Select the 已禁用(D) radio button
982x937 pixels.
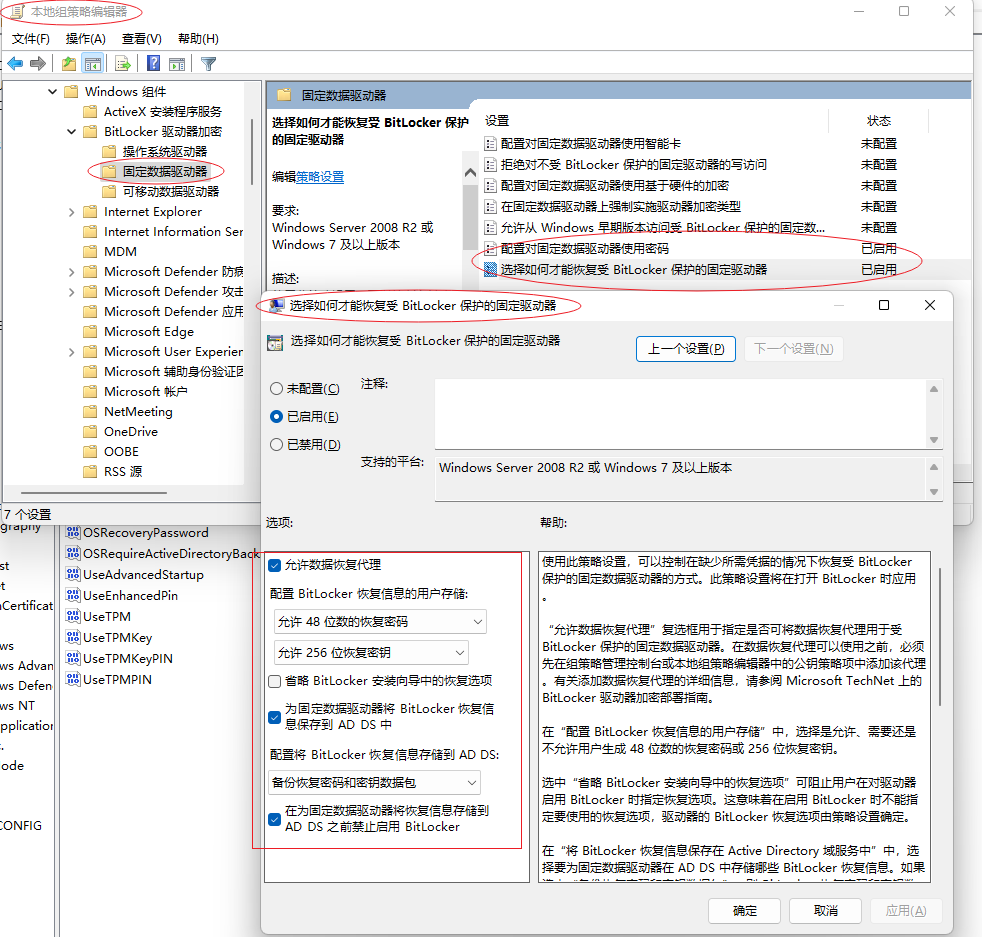276,445
